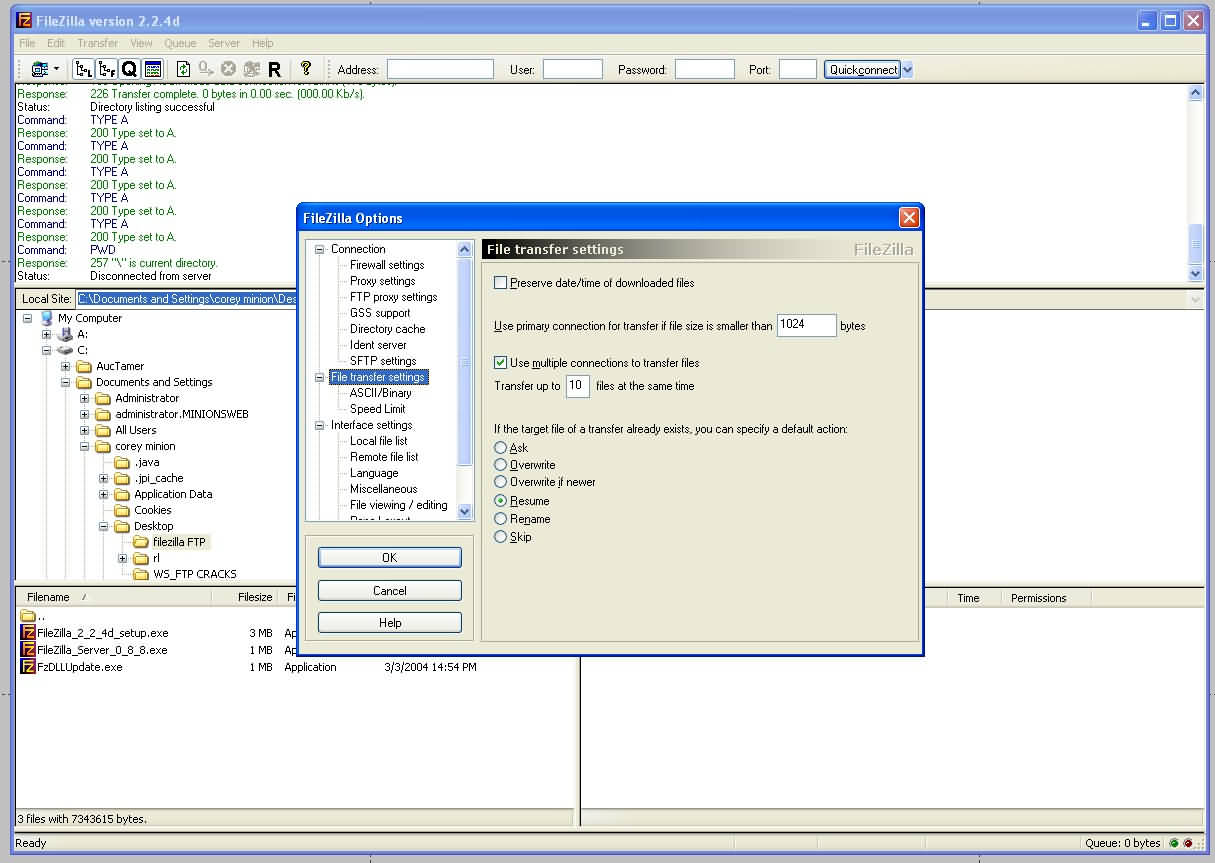
Task: Expand the administrator.MINIONSWEB folder node
Action: tap(85, 414)
